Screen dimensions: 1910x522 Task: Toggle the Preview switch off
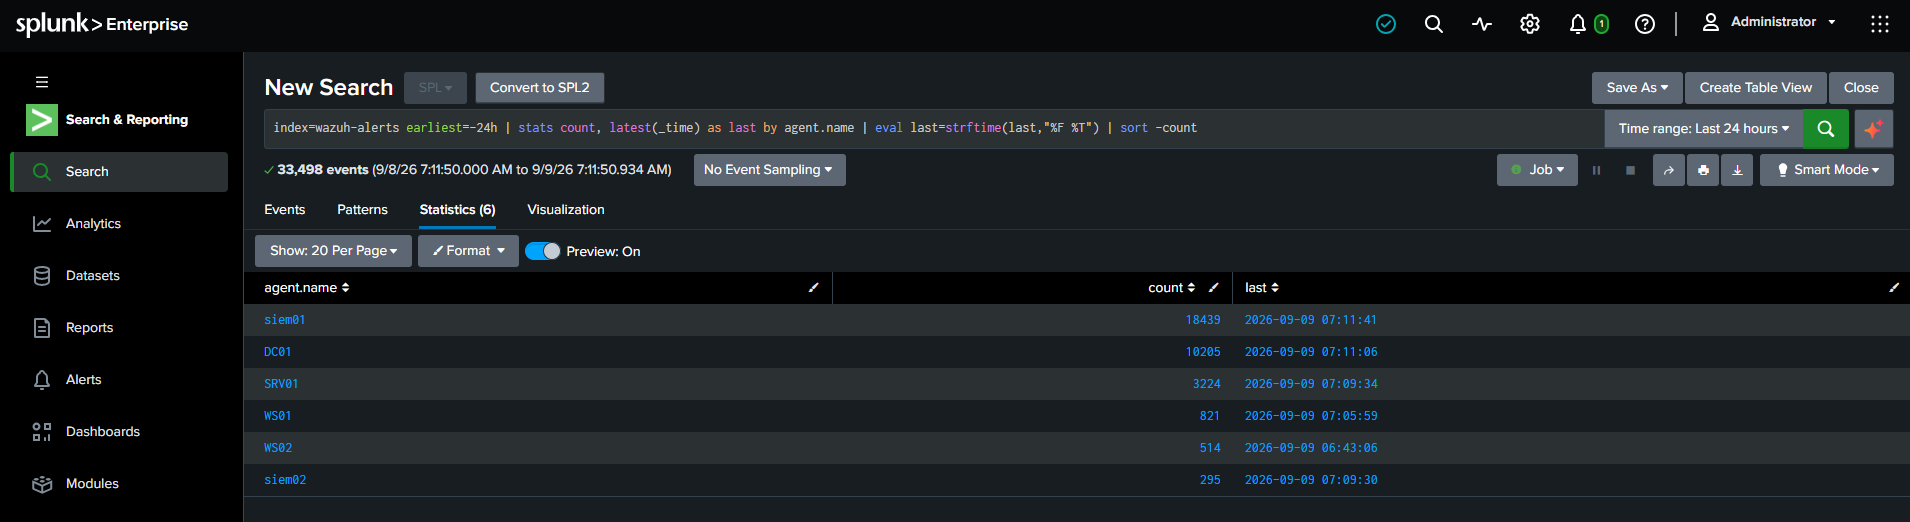pyautogui.click(x=543, y=251)
